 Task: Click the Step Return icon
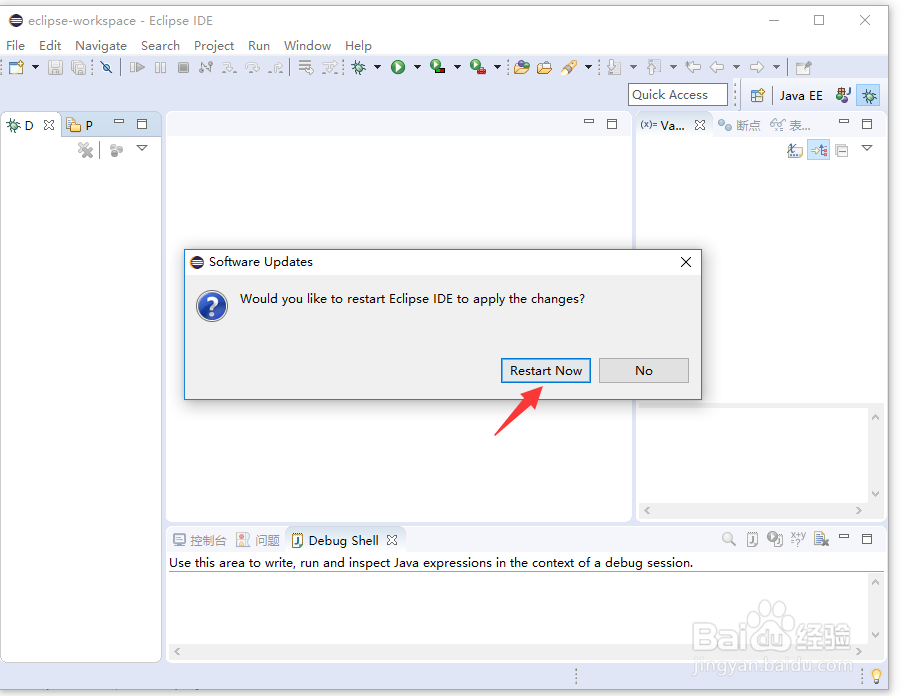click(276, 67)
